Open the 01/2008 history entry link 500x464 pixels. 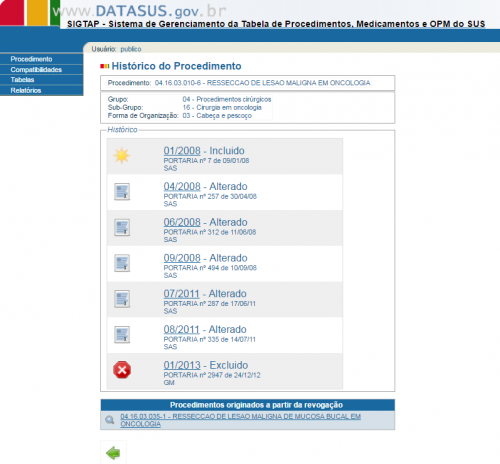pyautogui.click(x=182, y=151)
